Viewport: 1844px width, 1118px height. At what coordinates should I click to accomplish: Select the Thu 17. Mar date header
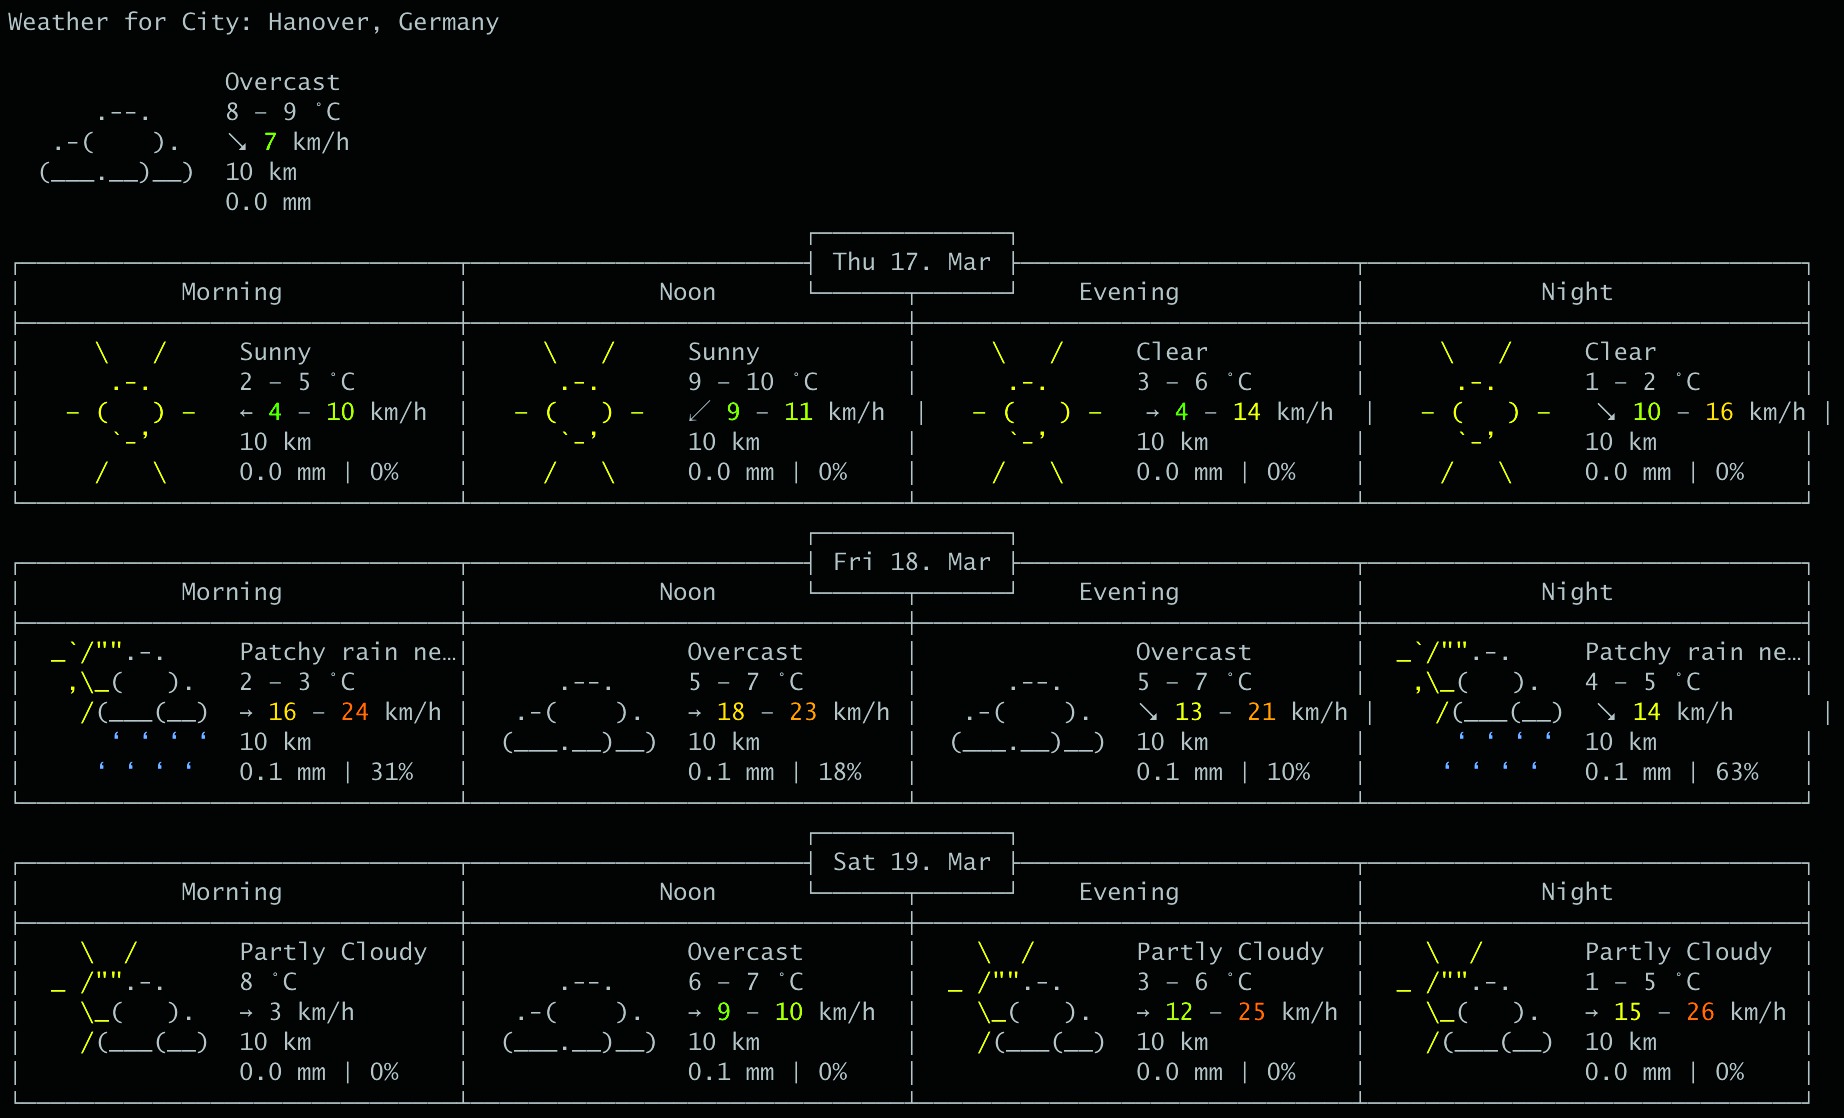911,262
